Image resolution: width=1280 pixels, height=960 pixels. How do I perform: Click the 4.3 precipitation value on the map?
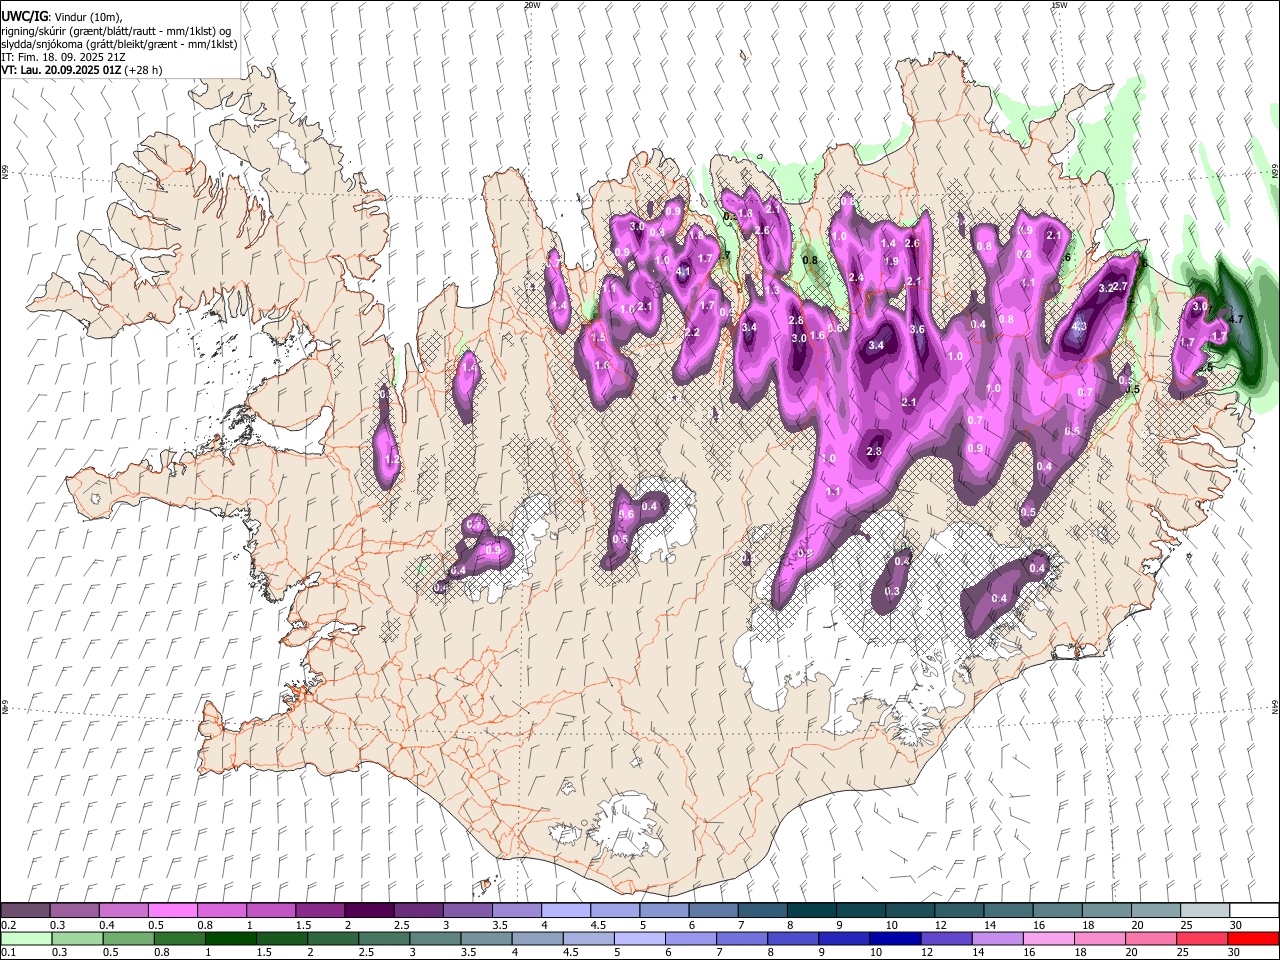1079,326
